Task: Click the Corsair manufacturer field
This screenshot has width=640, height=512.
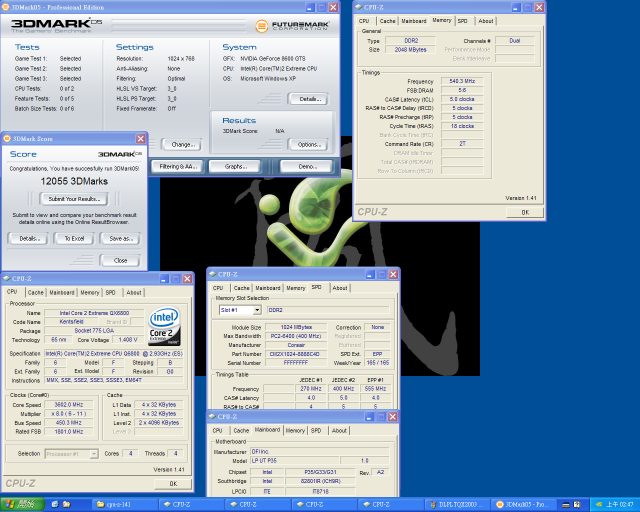Action: [296, 345]
